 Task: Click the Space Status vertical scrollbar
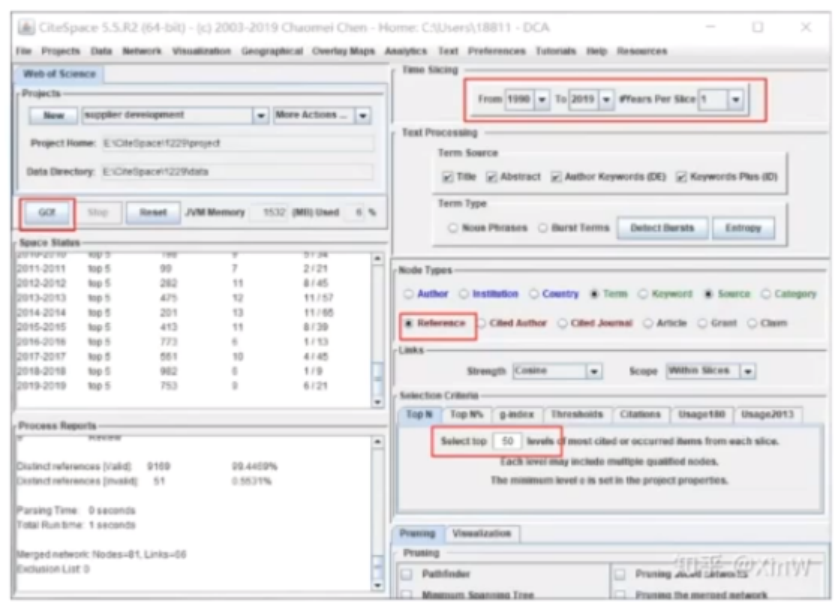click(377, 330)
